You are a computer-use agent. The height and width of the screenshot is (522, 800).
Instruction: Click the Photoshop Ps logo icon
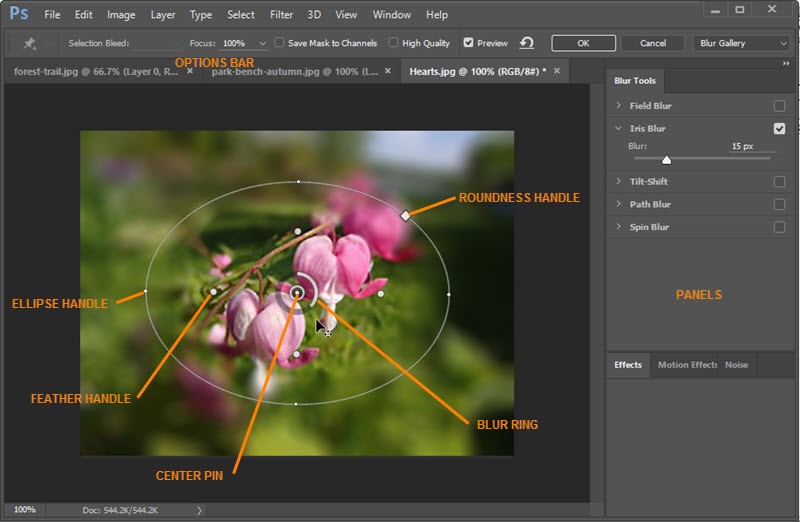tap(19, 13)
